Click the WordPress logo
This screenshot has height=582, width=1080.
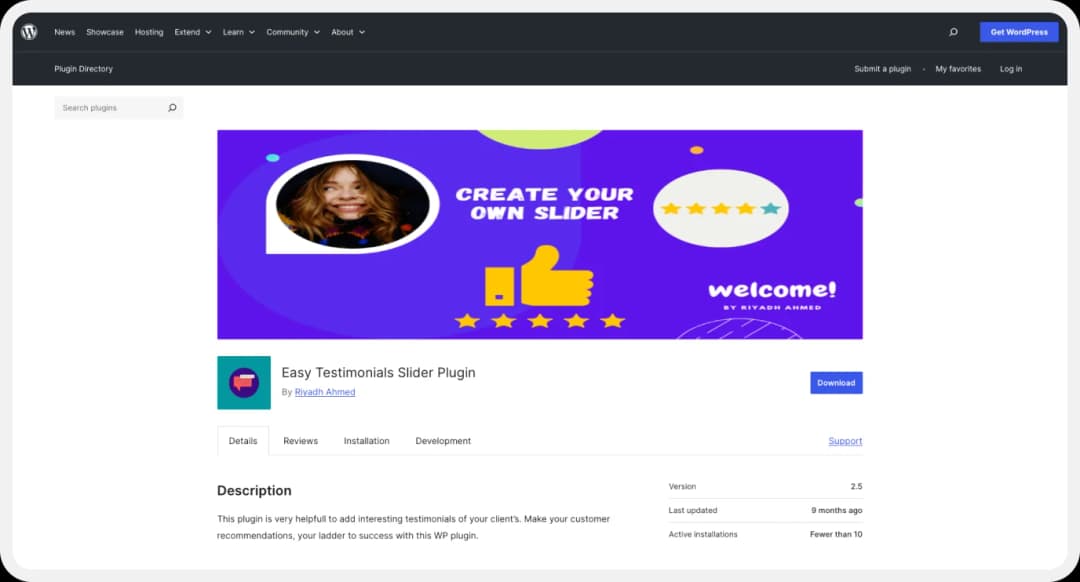(x=29, y=31)
